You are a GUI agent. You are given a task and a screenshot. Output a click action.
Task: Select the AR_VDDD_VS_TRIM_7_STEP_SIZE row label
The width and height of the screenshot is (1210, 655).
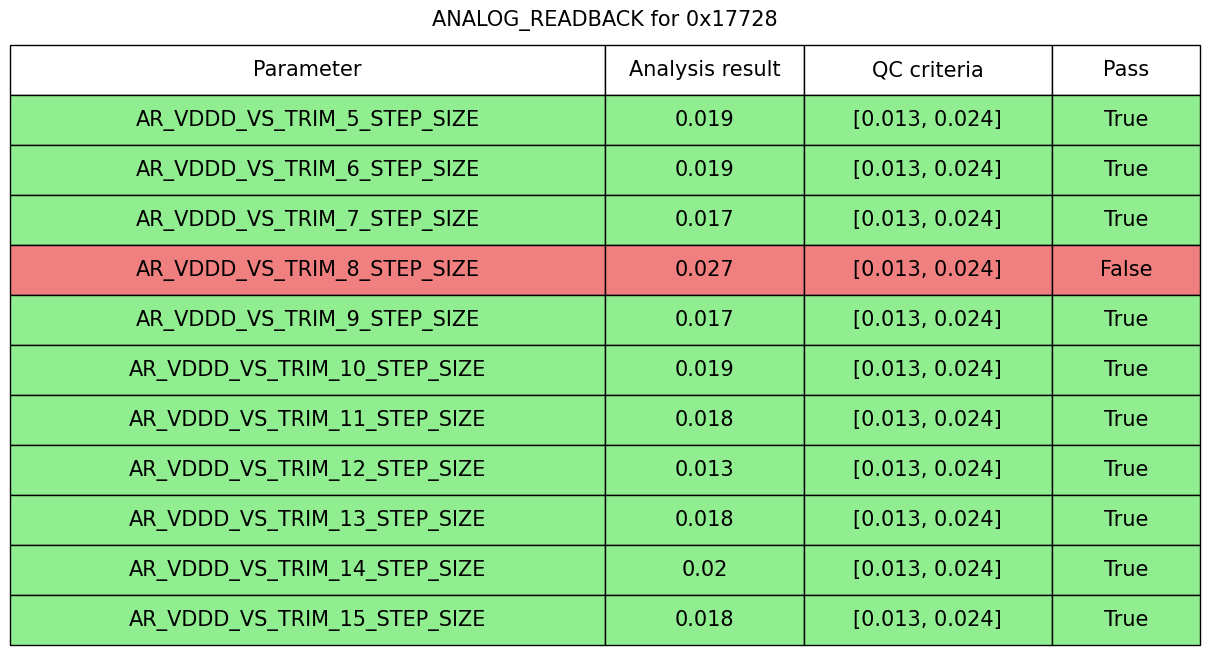[307, 220]
